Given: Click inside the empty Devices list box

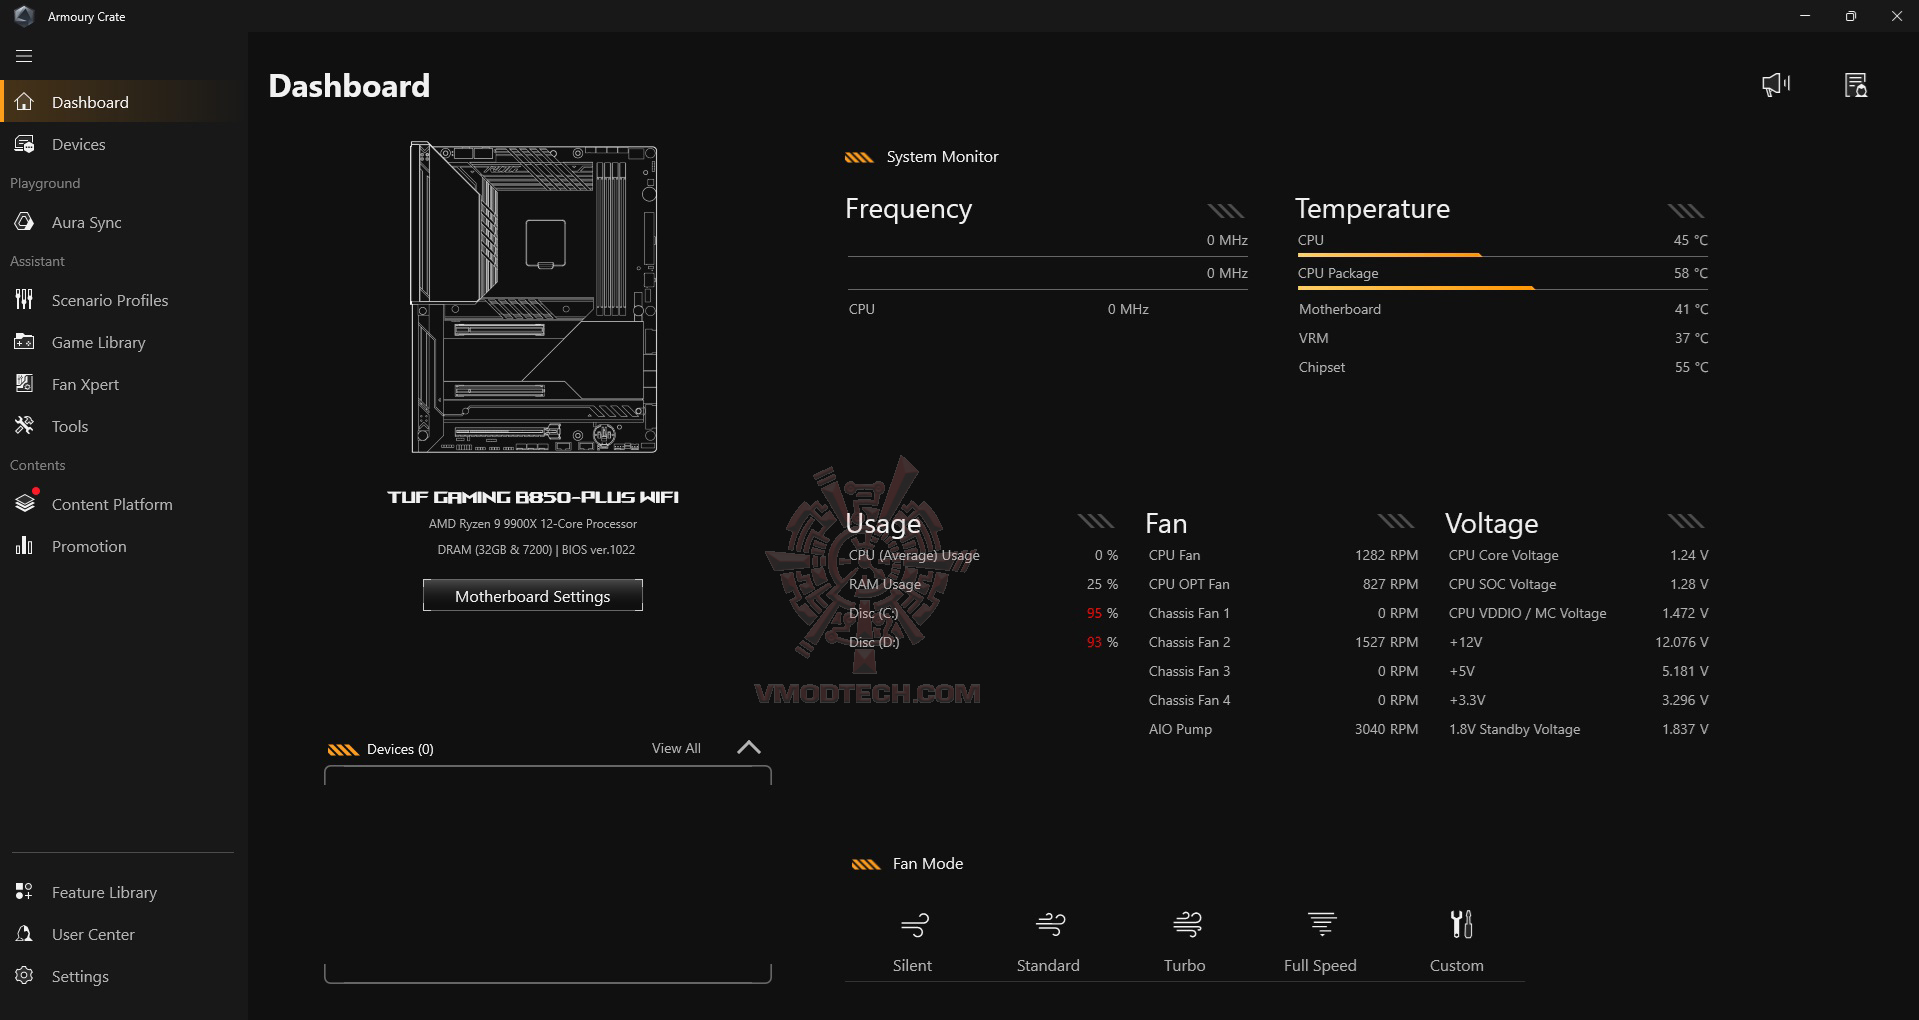Looking at the screenshot, I should (x=548, y=874).
